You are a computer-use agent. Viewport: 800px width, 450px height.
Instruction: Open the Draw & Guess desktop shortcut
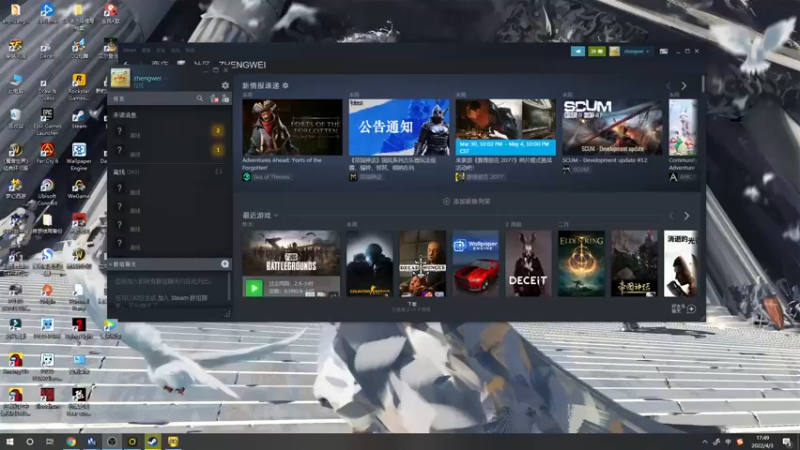click(47, 87)
